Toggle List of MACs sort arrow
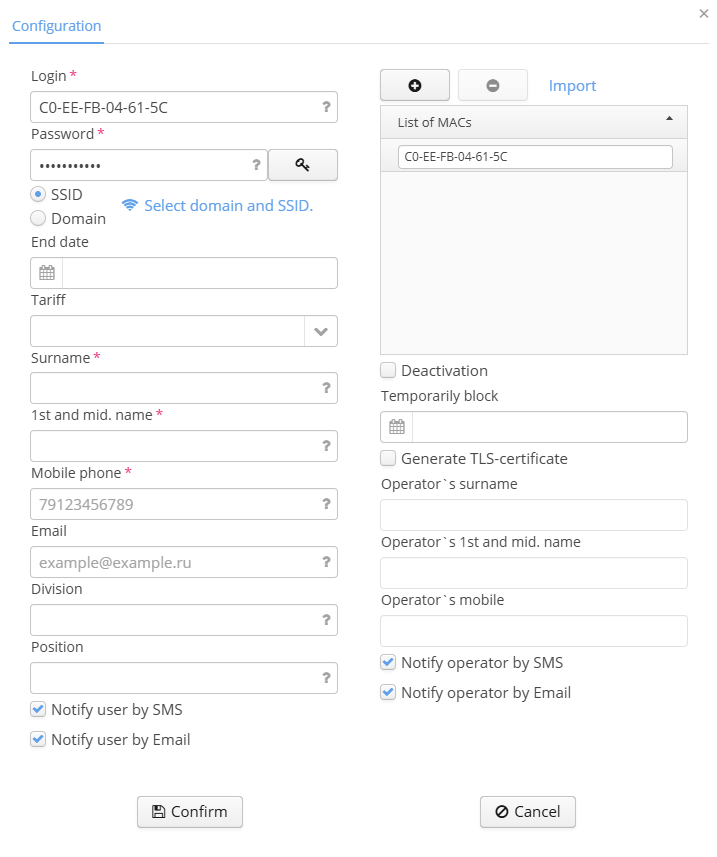The height and width of the screenshot is (857, 717). (x=669, y=119)
